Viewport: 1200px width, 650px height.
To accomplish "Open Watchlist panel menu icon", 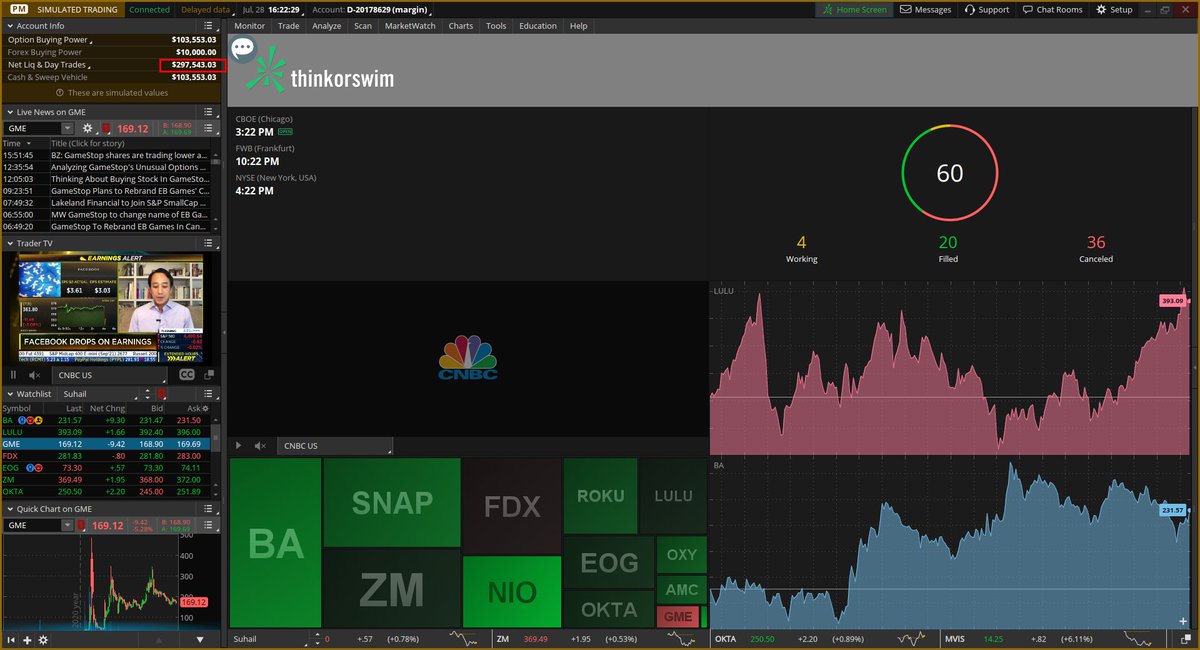I will (x=208, y=394).
